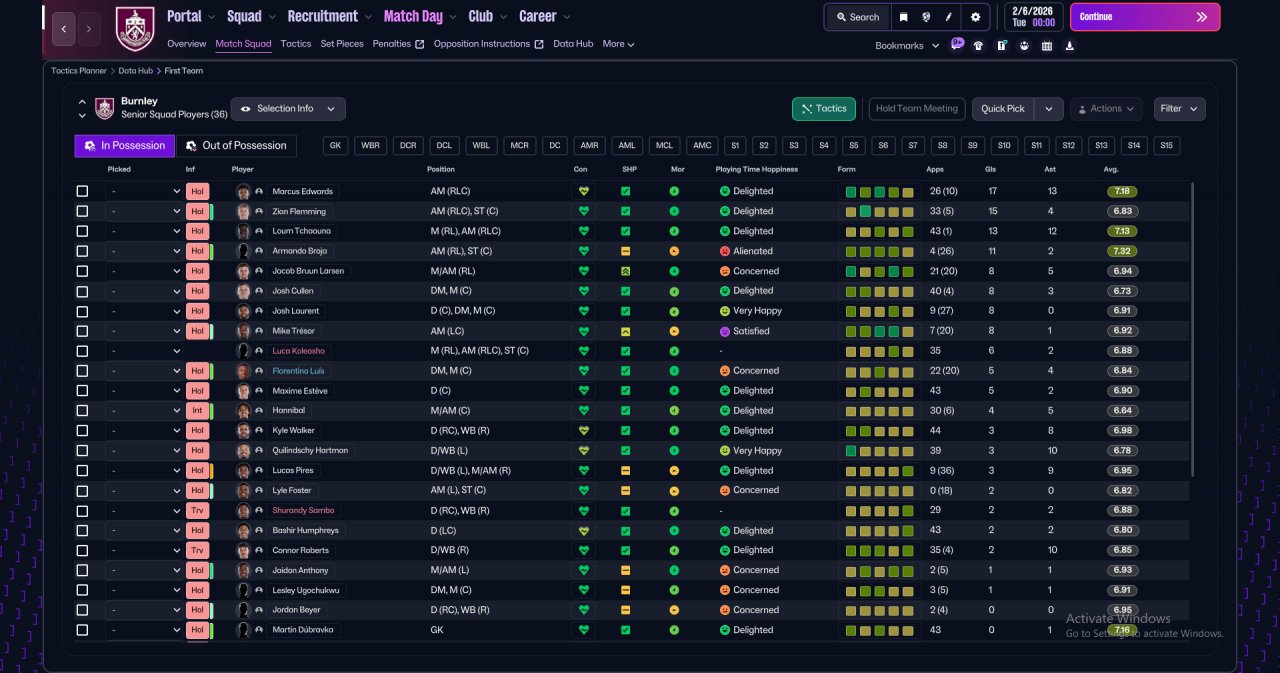This screenshot has width=1280, height=673.
Task: Open the arrow beside Quick Pick
Action: coord(1048,109)
